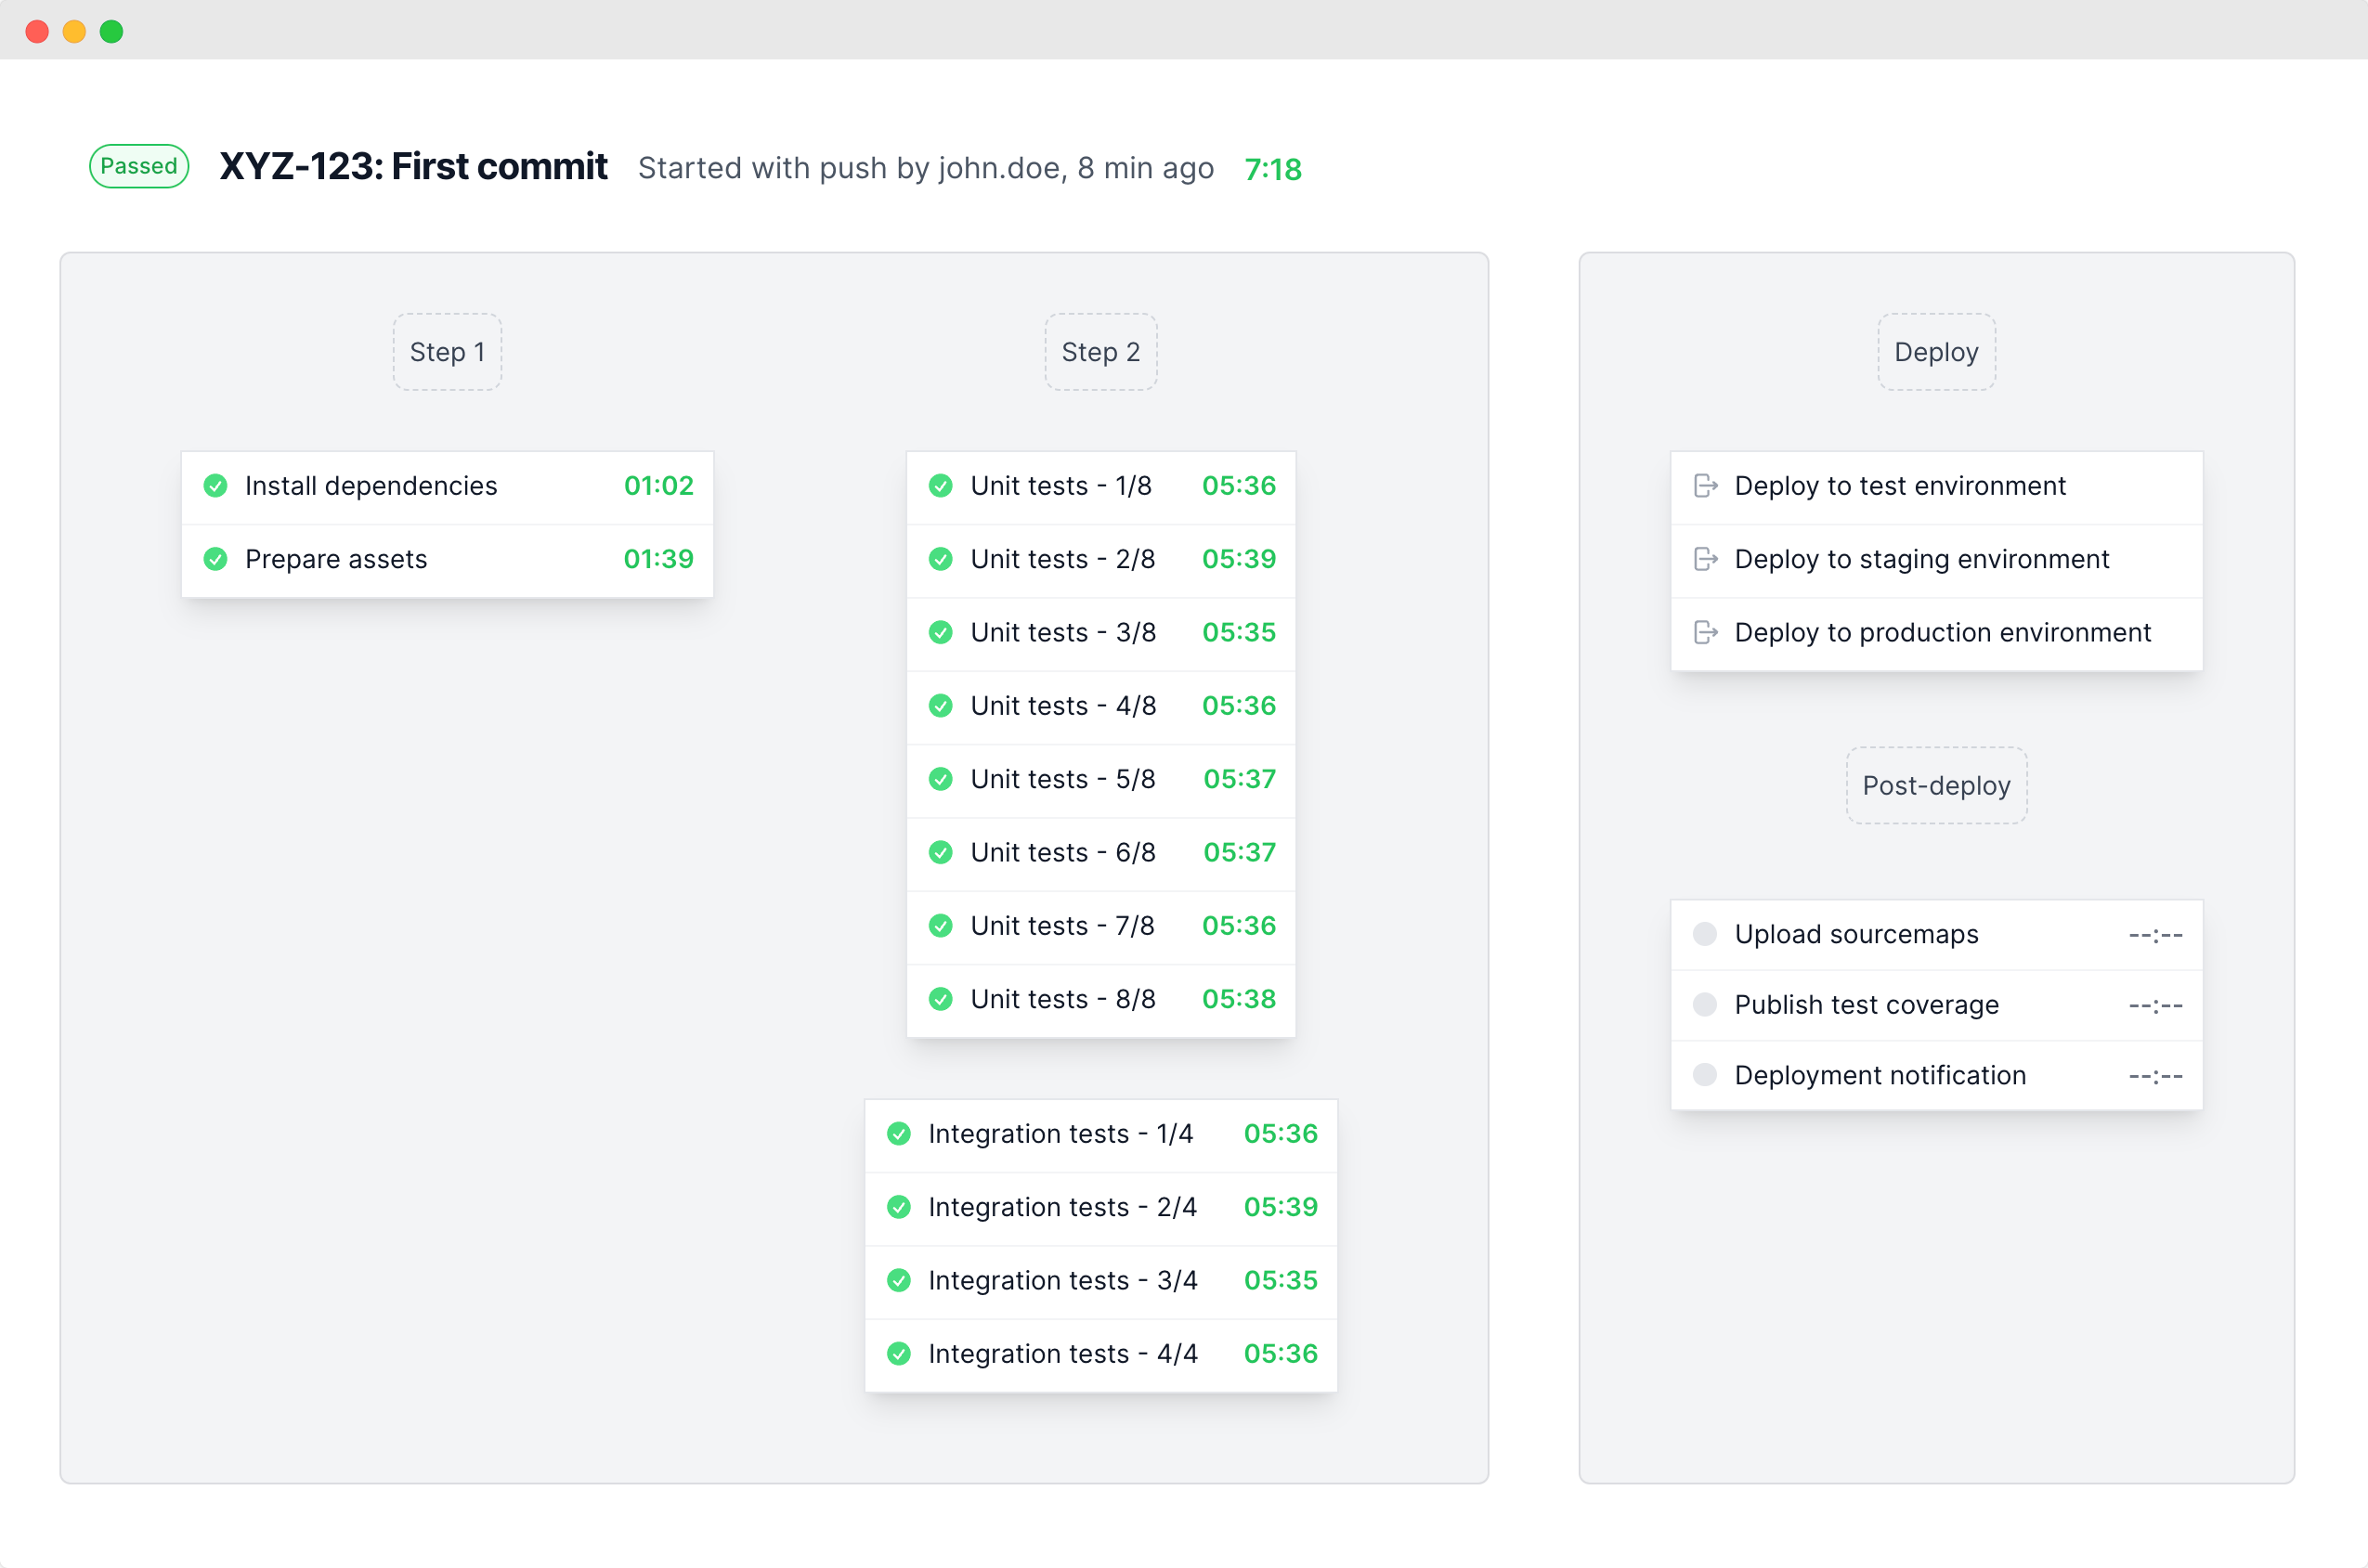2368x1568 pixels.
Task: Open the XYZ-123: First commit title
Action: click(413, 167)
